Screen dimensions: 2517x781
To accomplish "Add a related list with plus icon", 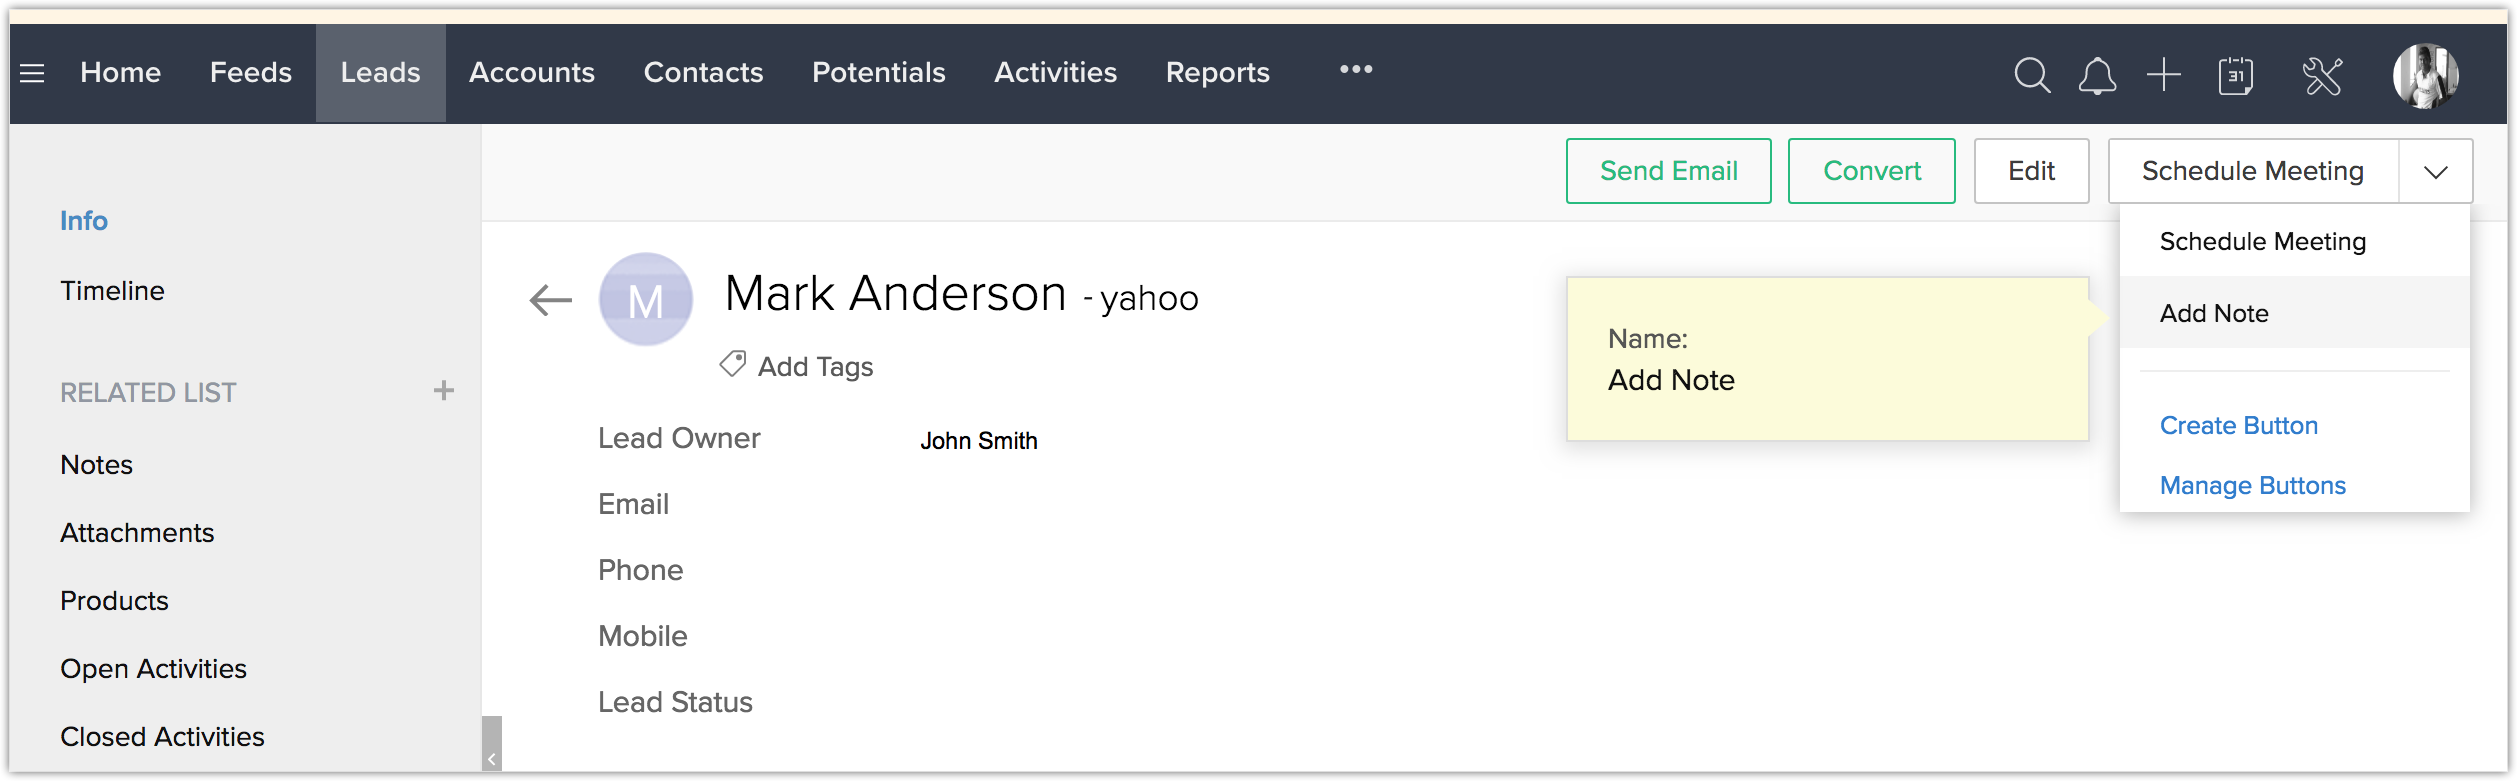I will coord(444,391).
